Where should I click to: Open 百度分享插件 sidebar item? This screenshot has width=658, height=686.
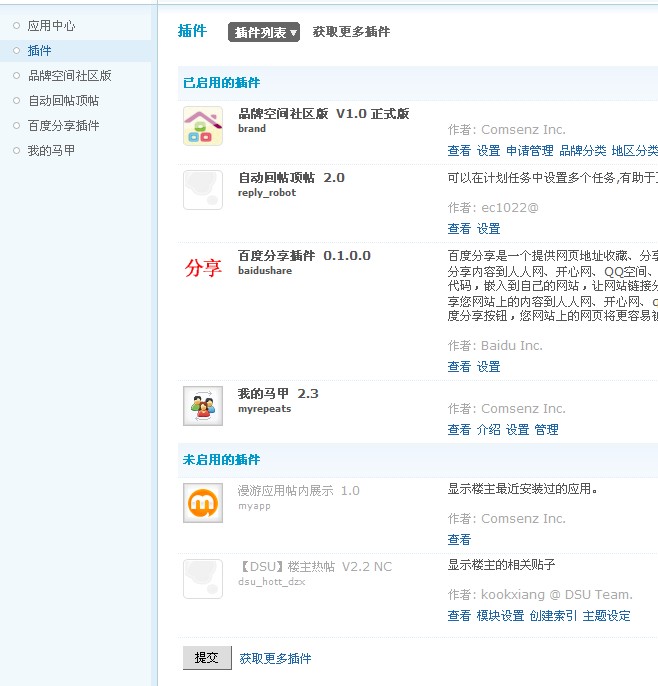[x=63, y=126]
